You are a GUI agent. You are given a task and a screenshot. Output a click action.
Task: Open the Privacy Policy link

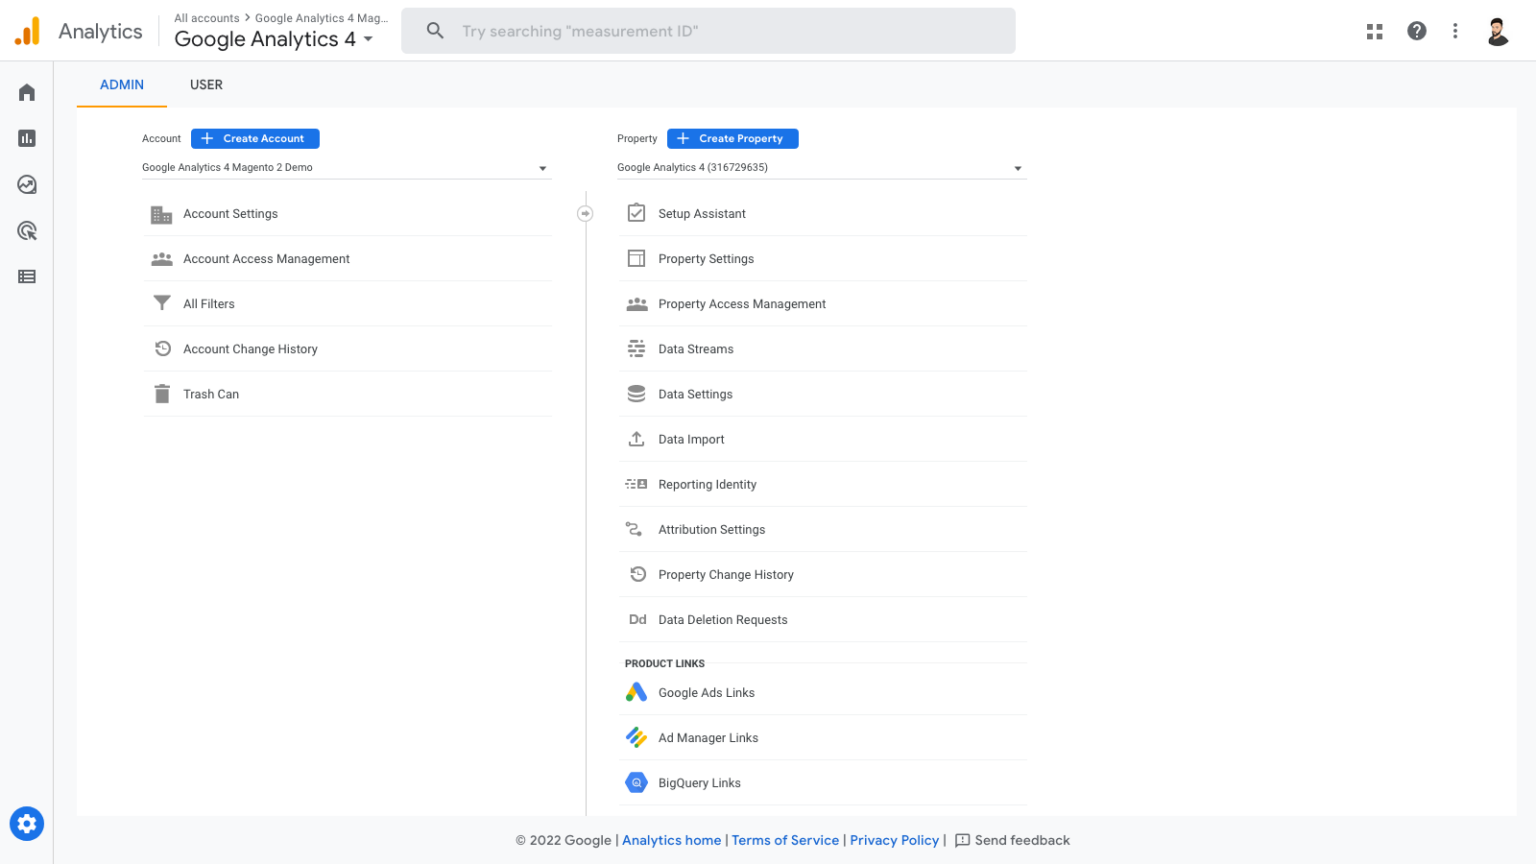[x=894, y=840]
